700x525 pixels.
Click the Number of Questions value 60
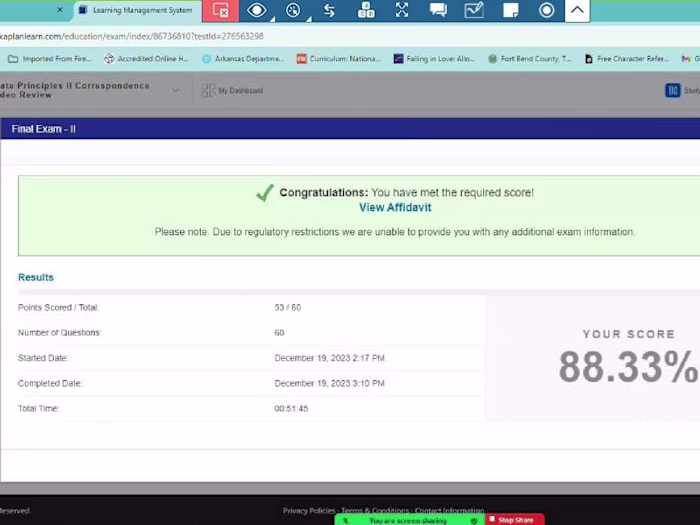279,333
